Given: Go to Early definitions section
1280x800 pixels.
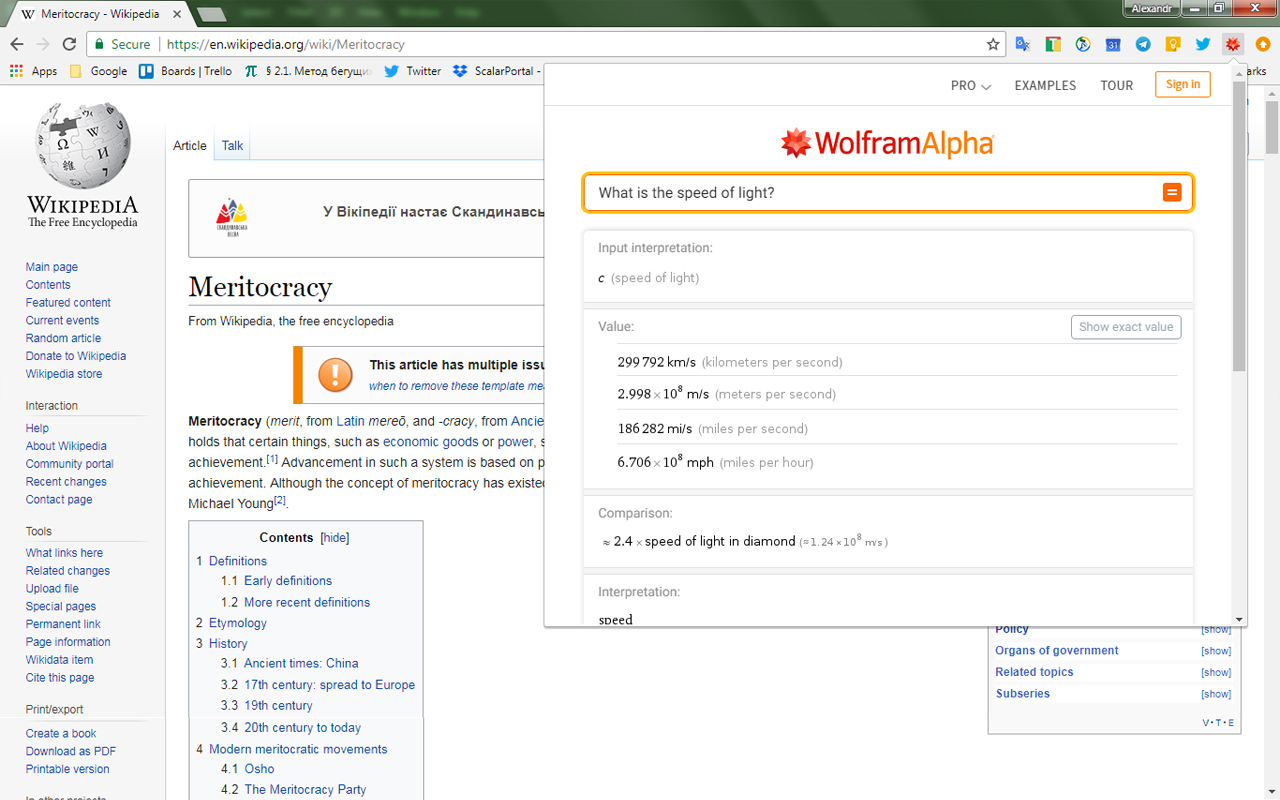Looking at the screenshot, I should pyautogui.click(x=288, y=581).
